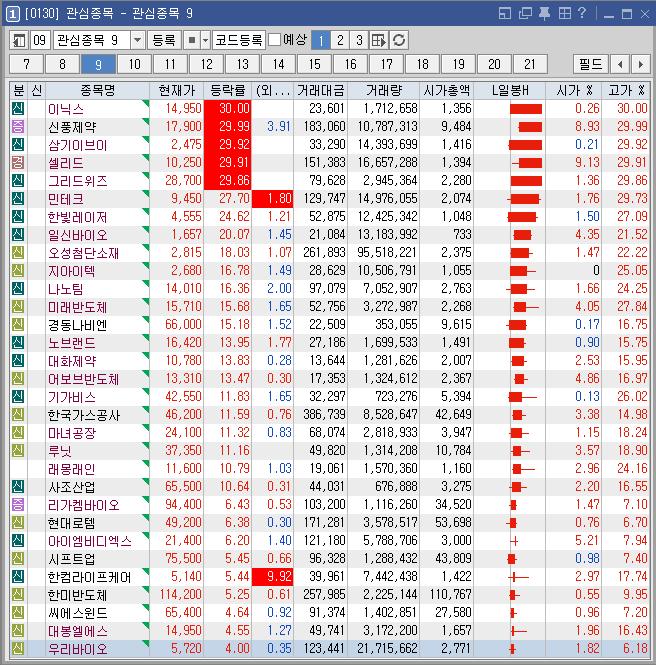Viewport: 656px width, 665px height.
Task: Click the 경 badge beside 셀리드
Action: pyautogui.click(x=18, y=162)
